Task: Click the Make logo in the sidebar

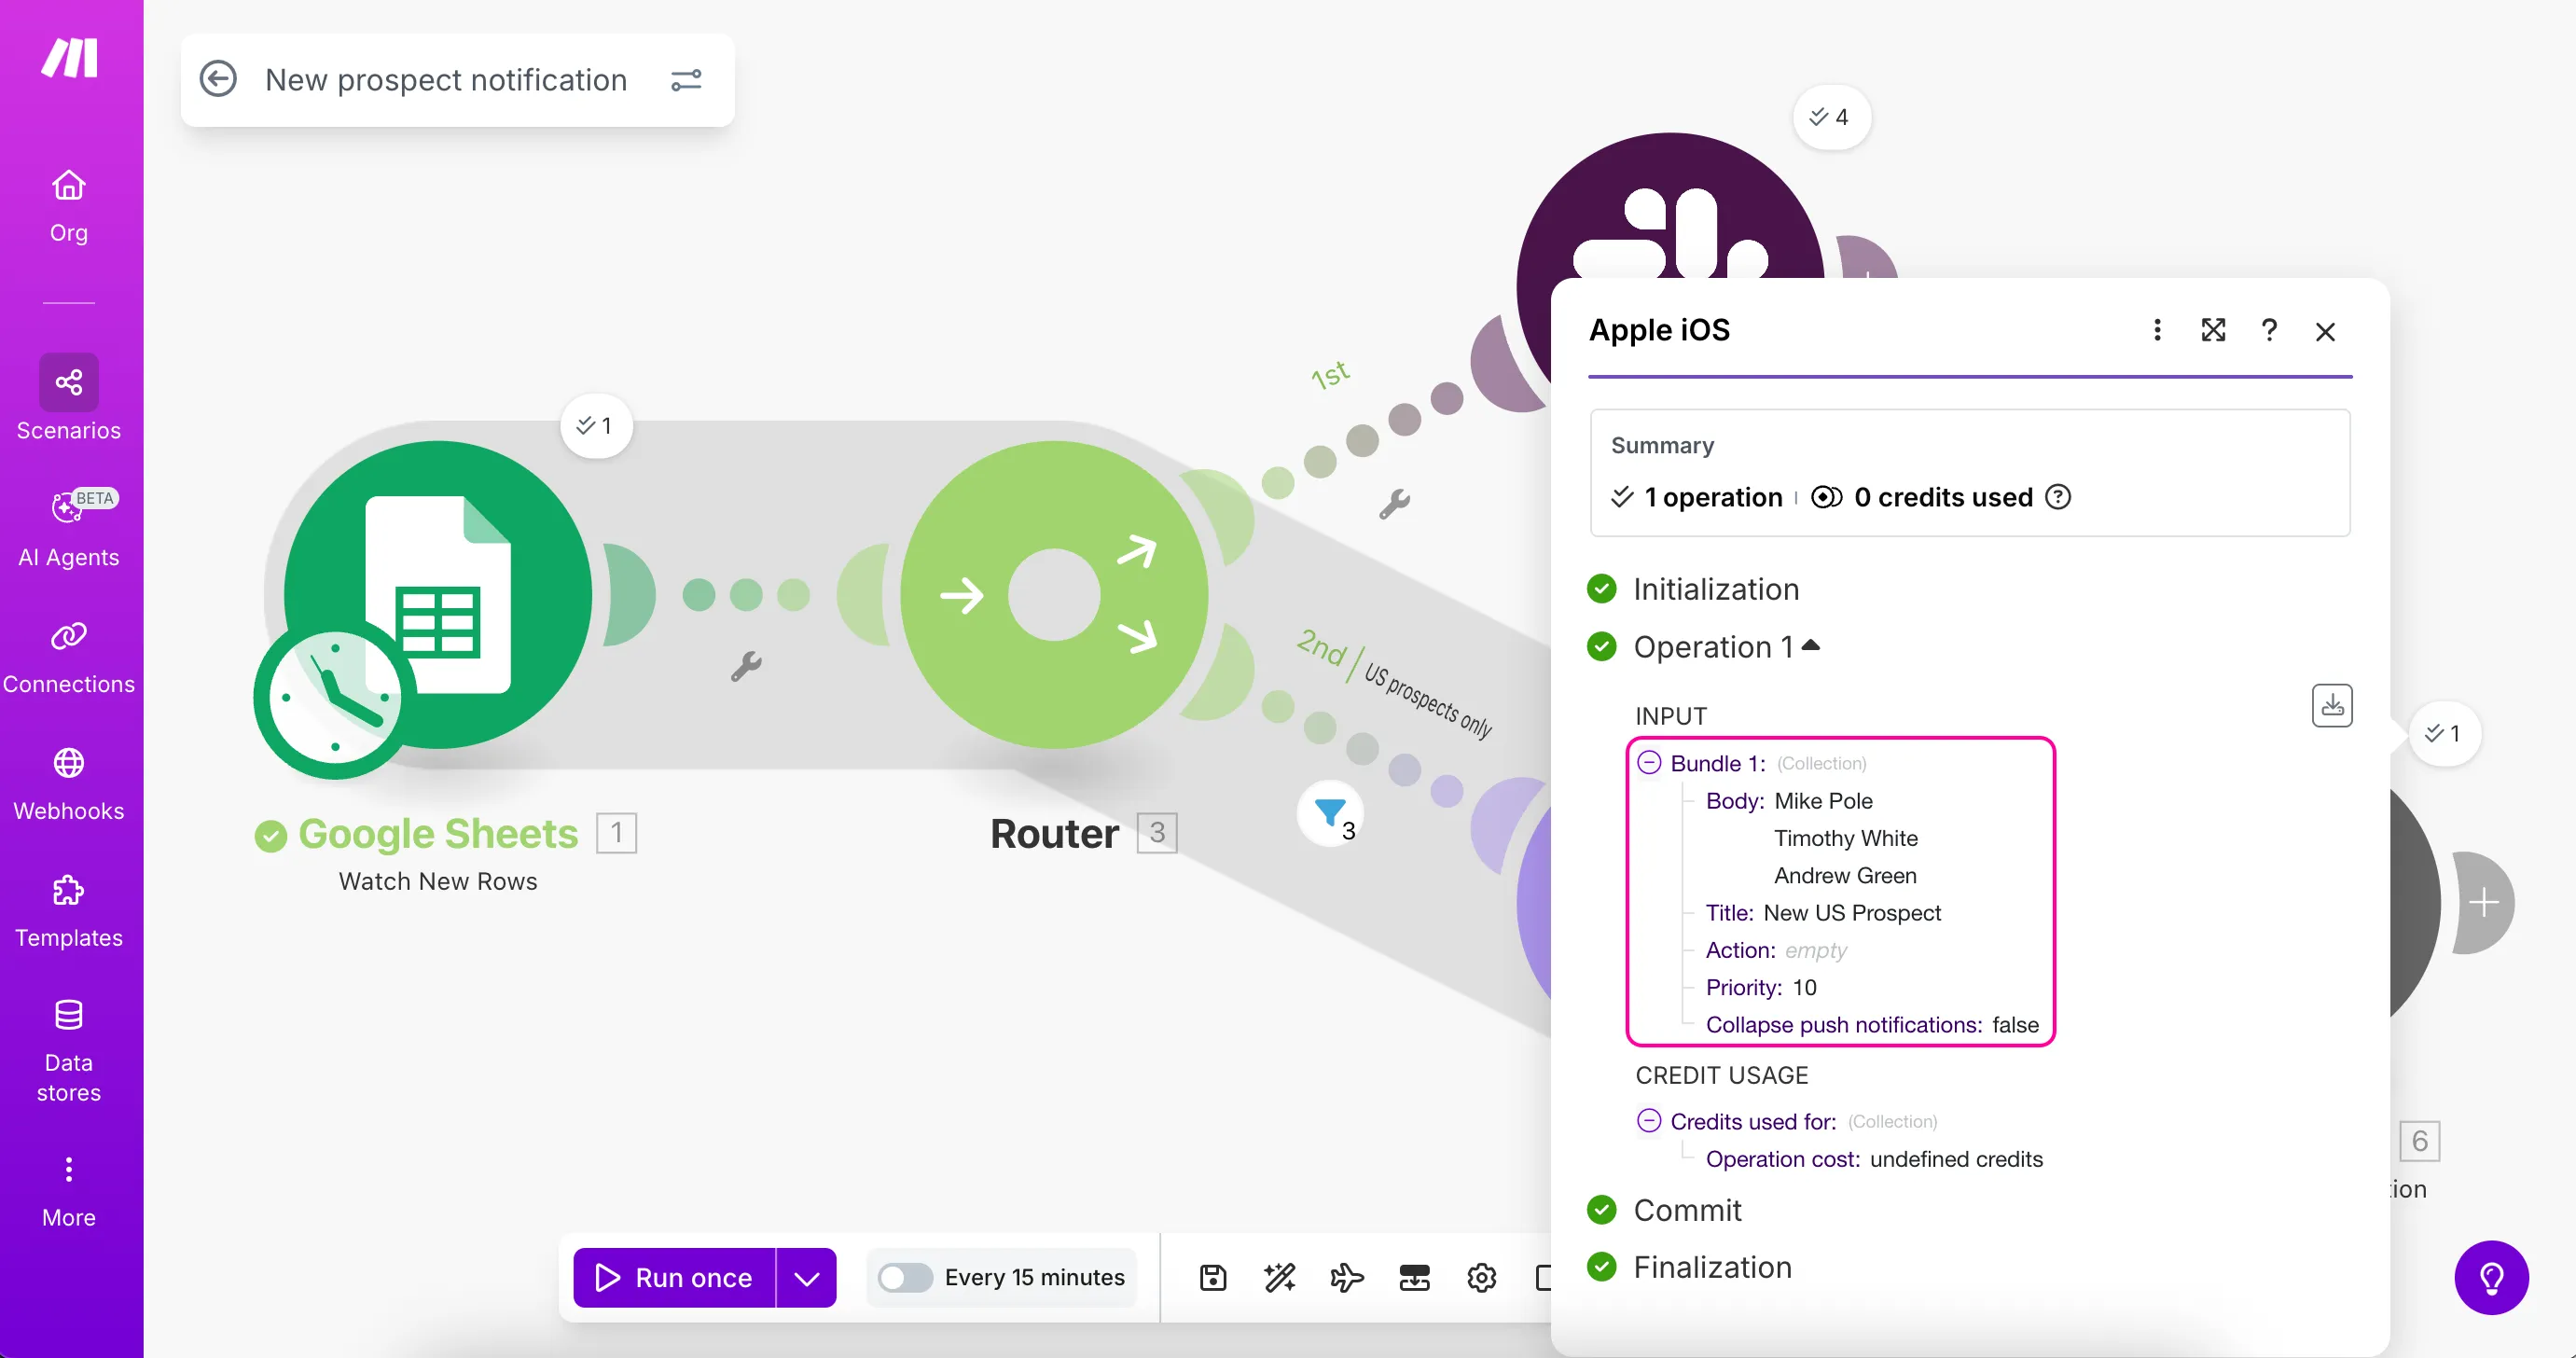Action: (x=69, y=58)
